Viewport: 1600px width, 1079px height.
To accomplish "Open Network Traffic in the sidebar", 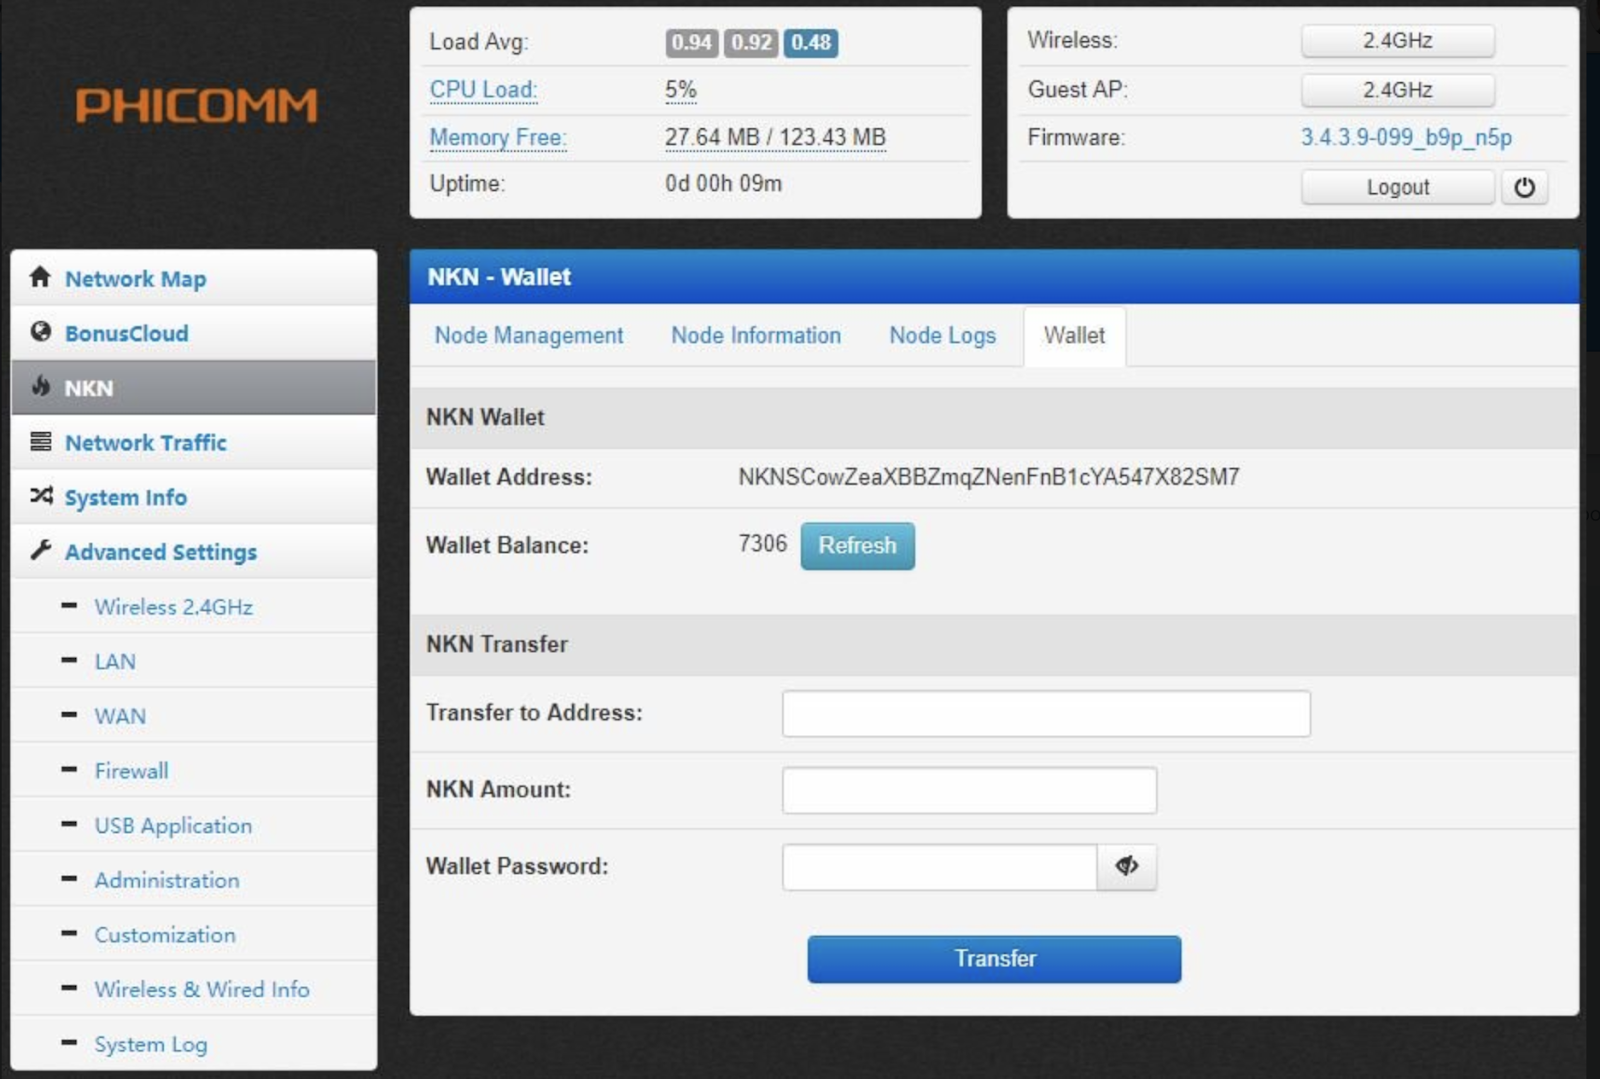I will (194, 442).
